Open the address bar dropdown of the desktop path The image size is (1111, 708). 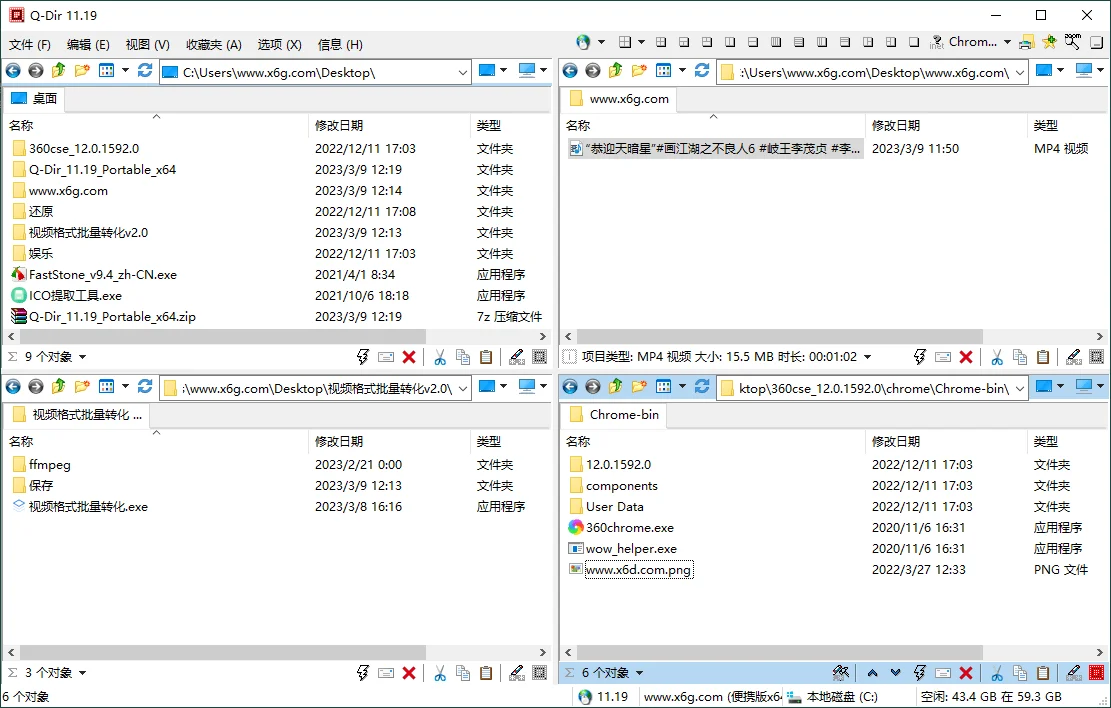click(462, 71)
